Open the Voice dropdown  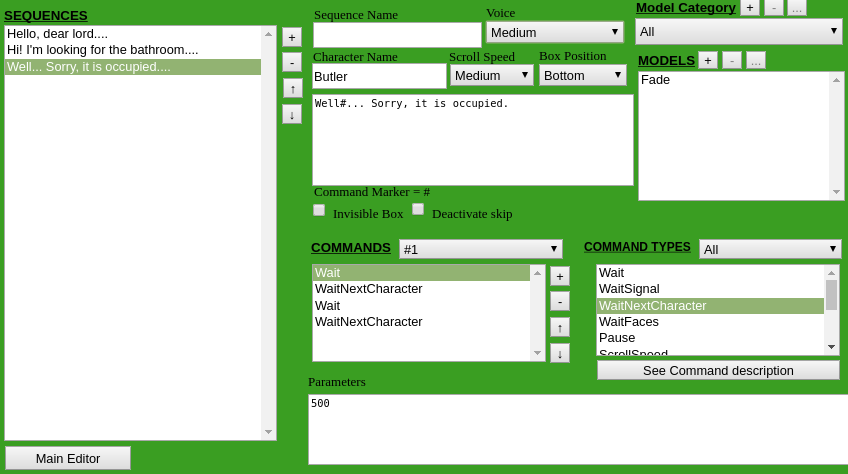click(555, 32)
